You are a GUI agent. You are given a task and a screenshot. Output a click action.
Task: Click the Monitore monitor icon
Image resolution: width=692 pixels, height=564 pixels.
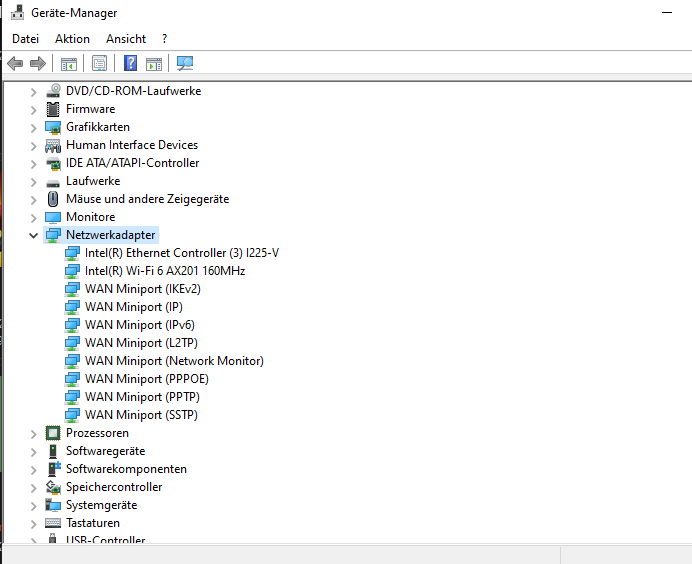click(53, 217)
